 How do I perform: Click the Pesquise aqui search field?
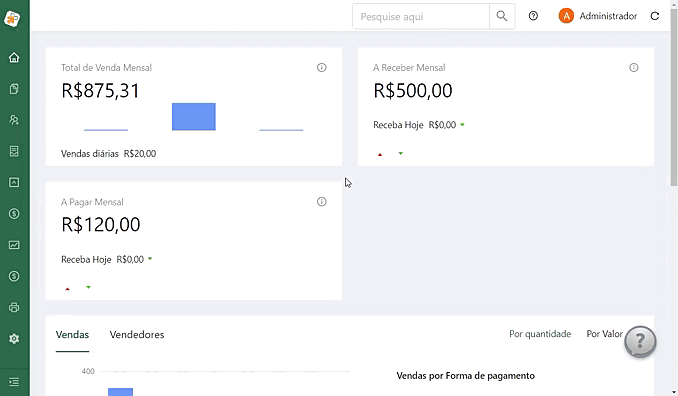421,16
